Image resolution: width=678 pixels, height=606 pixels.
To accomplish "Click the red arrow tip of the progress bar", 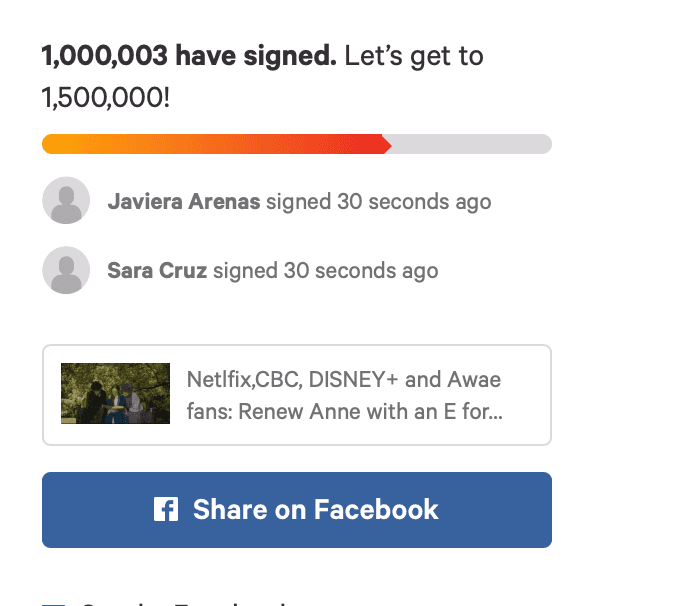I will [x=386, y=145].
